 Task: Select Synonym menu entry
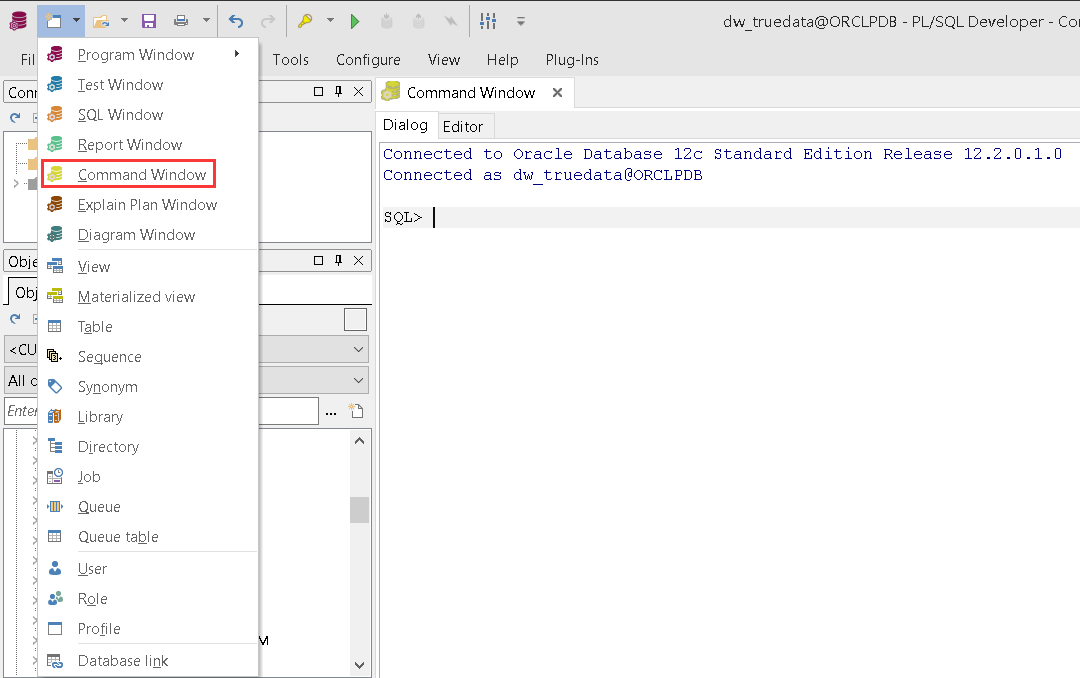(x=148, y=387)
